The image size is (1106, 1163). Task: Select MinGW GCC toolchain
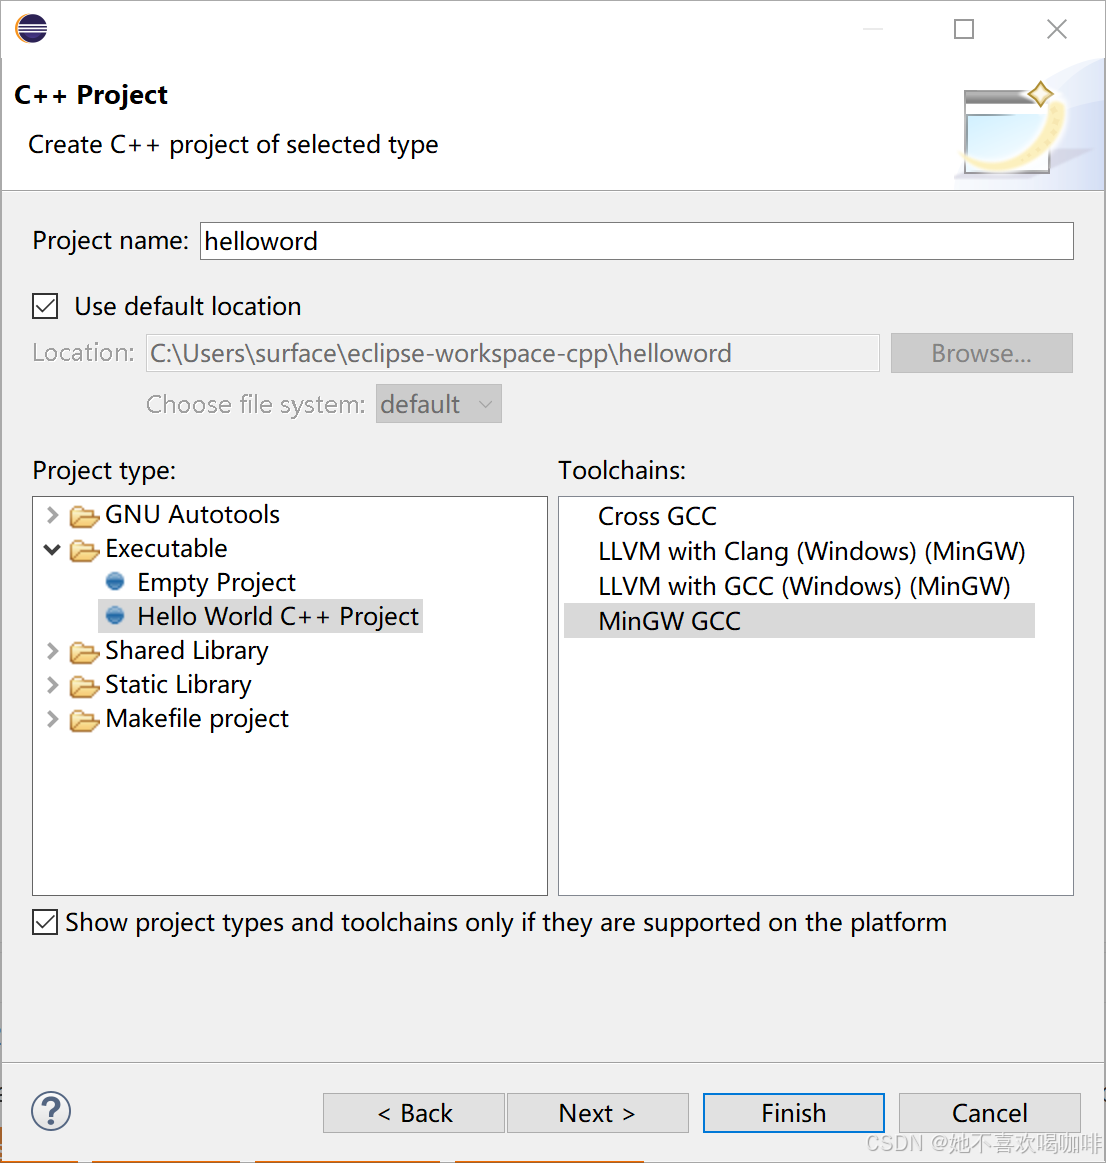point(799,621)
